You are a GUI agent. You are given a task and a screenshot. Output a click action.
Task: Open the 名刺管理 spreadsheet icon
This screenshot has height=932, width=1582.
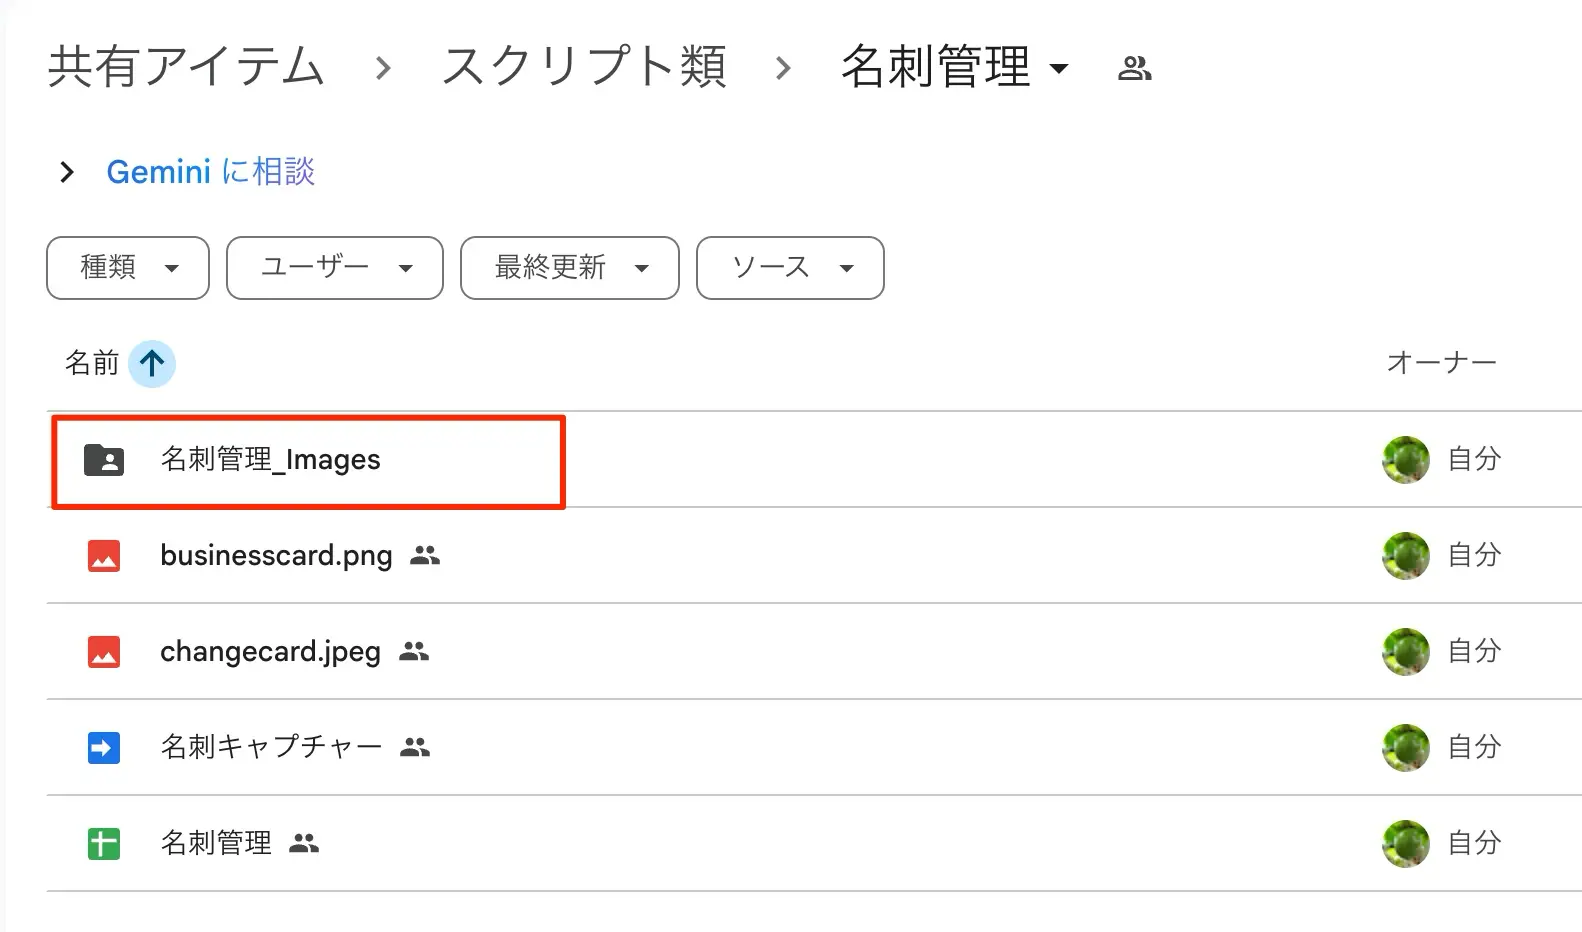click(x=104, y=844)
